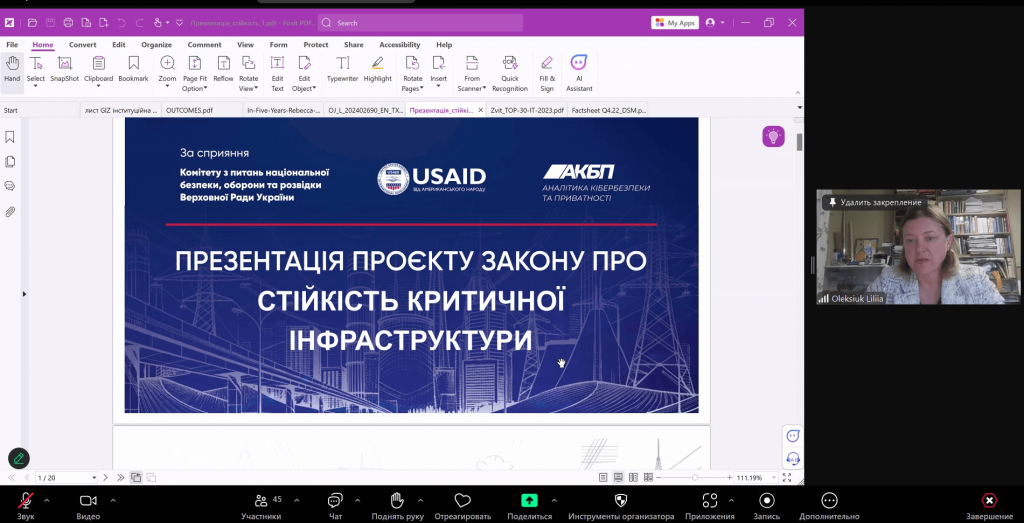Adjust the zoom slider in status bar

[x=695, y=478]
